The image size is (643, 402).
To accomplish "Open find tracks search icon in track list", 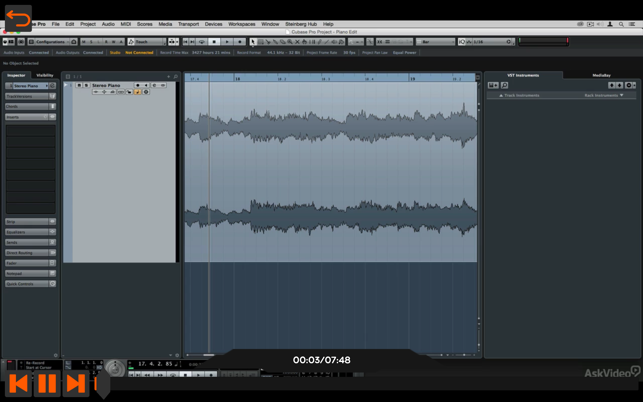I will click(x=176, y=77).
